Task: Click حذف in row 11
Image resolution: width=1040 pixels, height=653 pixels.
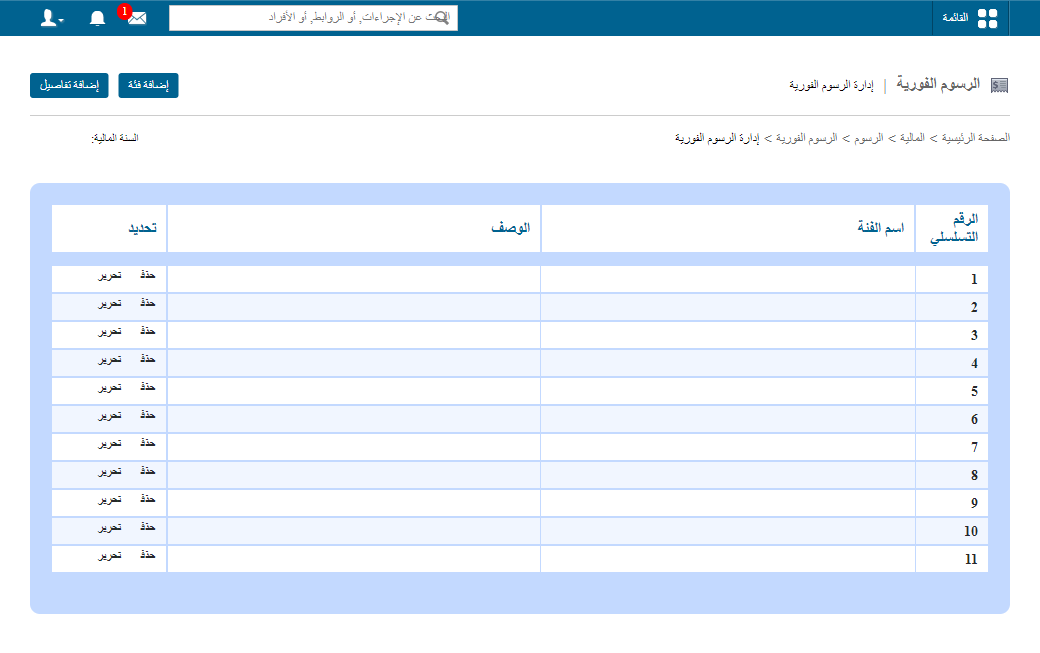Action: (x=147, y=555)
